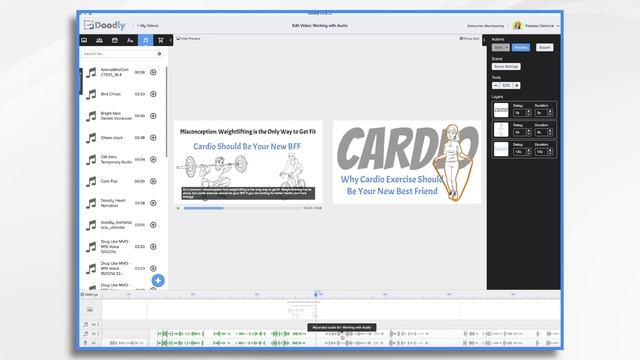Click the first music track icon
The height and width of the screenshot is (360, 640).
pyautogui.click(x=86, y=325)
